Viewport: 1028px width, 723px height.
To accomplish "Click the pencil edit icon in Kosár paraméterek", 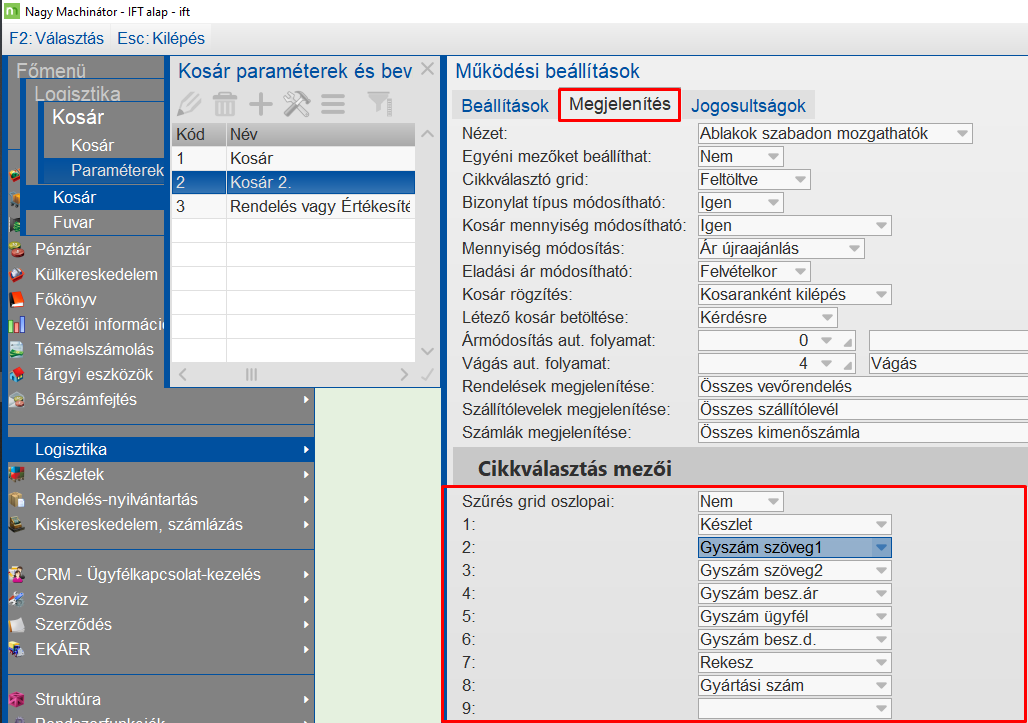I will (x=189, y=104).
